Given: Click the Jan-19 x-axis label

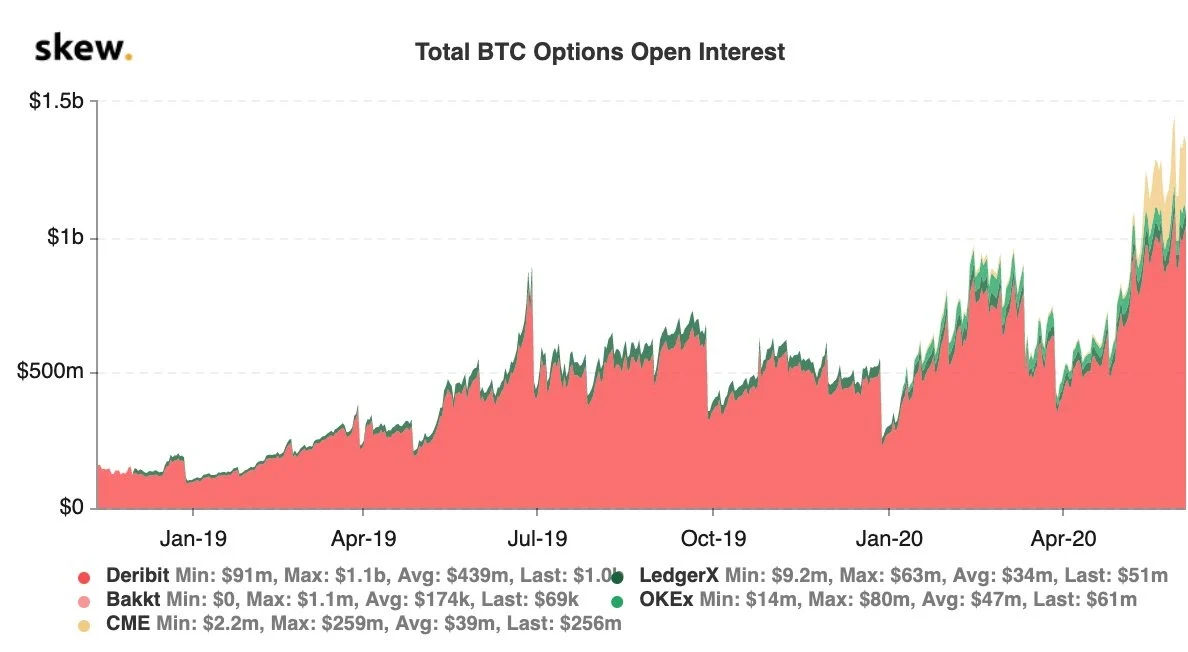Looking at the screenshot, I should coord(192,537).
